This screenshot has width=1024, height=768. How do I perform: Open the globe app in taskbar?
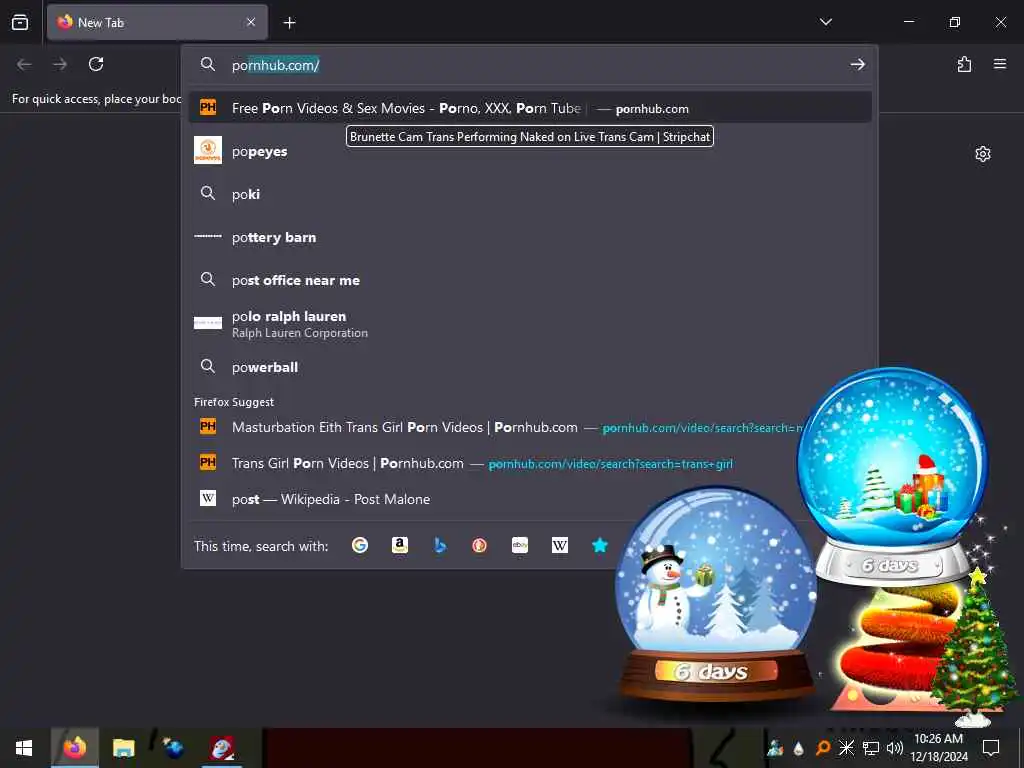pos(172,748)
